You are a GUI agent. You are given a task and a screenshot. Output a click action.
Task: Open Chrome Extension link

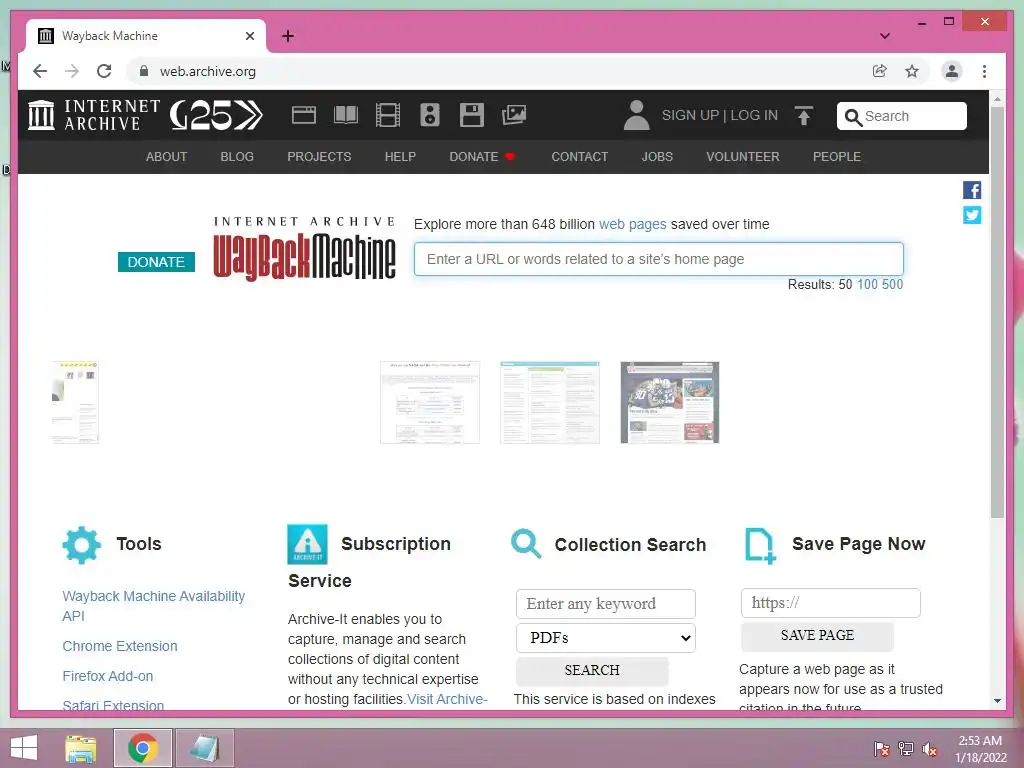(x=120, y=646)
